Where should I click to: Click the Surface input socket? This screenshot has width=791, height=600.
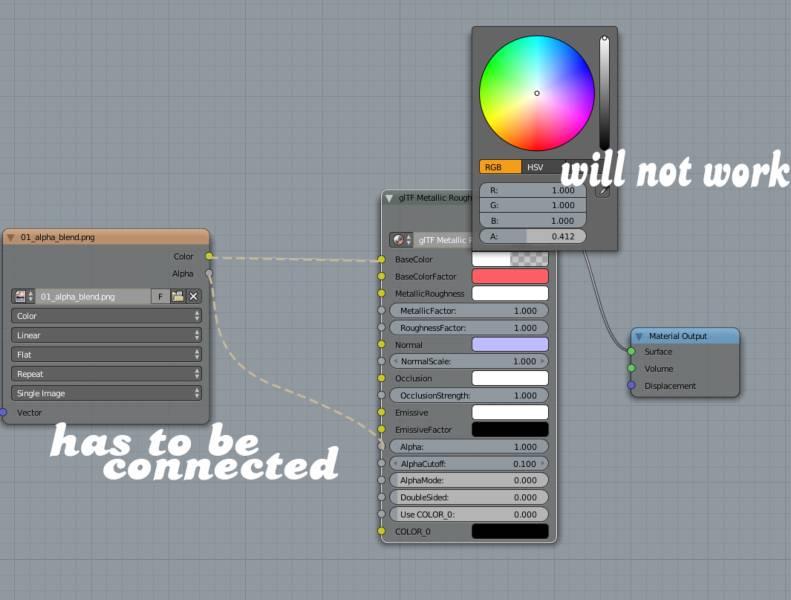click(x=631, y=352)
